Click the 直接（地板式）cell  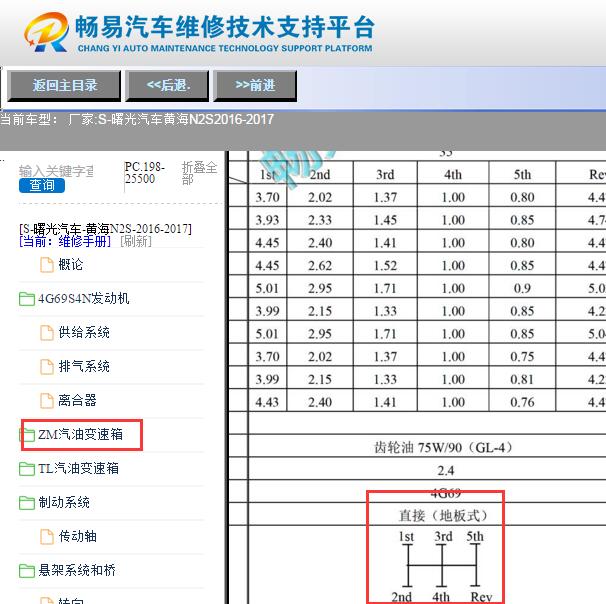click(443, 516)
